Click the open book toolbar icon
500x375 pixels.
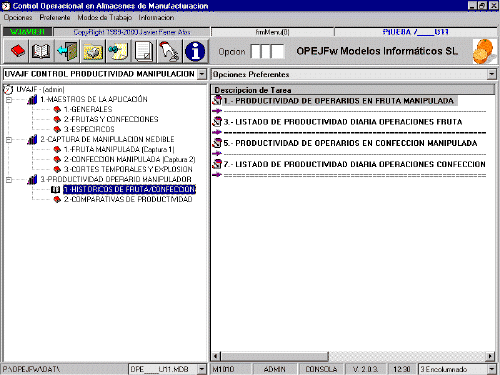pyautogui.click(x=41, y=51)
